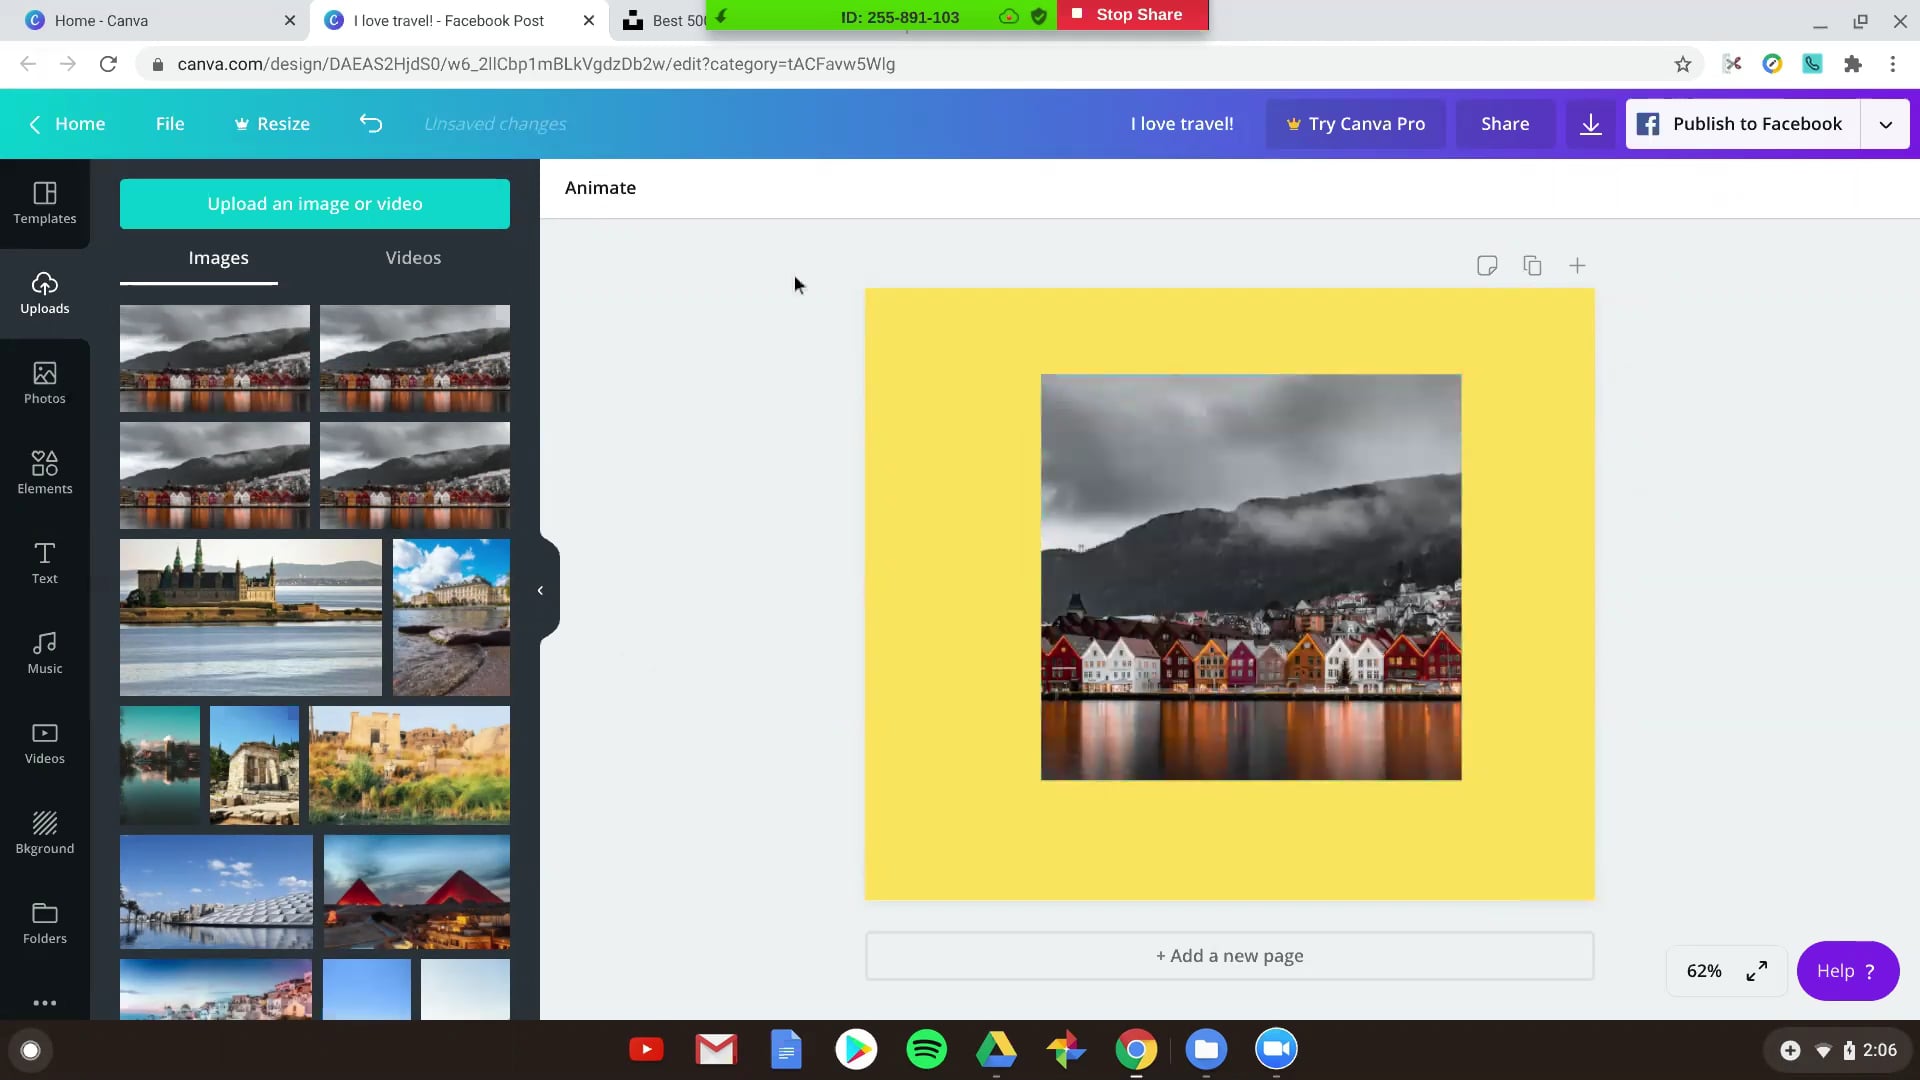The width and height of the screenshot is (1920, 1080).
Task: Click the Uploads panel icon
Action: click(44, 290)
